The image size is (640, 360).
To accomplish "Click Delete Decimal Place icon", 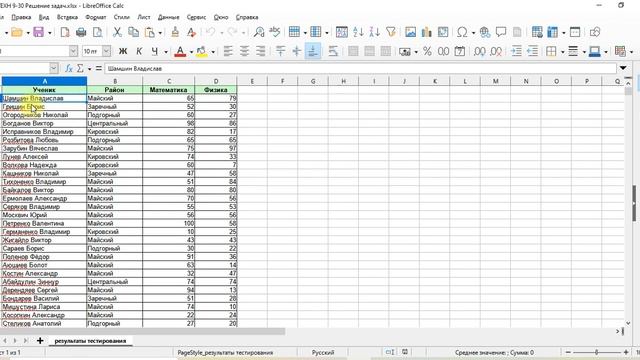I will coord(496,51).
